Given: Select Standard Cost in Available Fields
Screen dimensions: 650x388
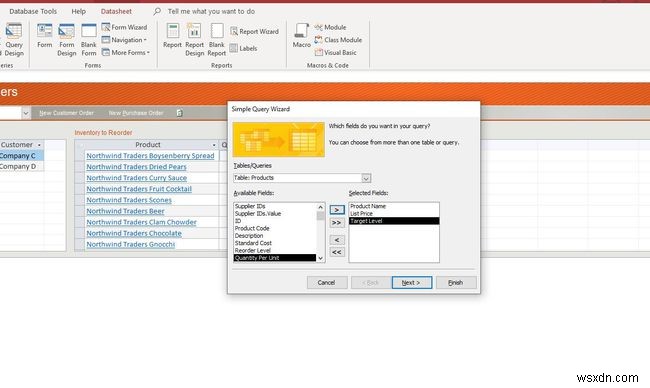Looking at the screenshot, I should (275, 243).
